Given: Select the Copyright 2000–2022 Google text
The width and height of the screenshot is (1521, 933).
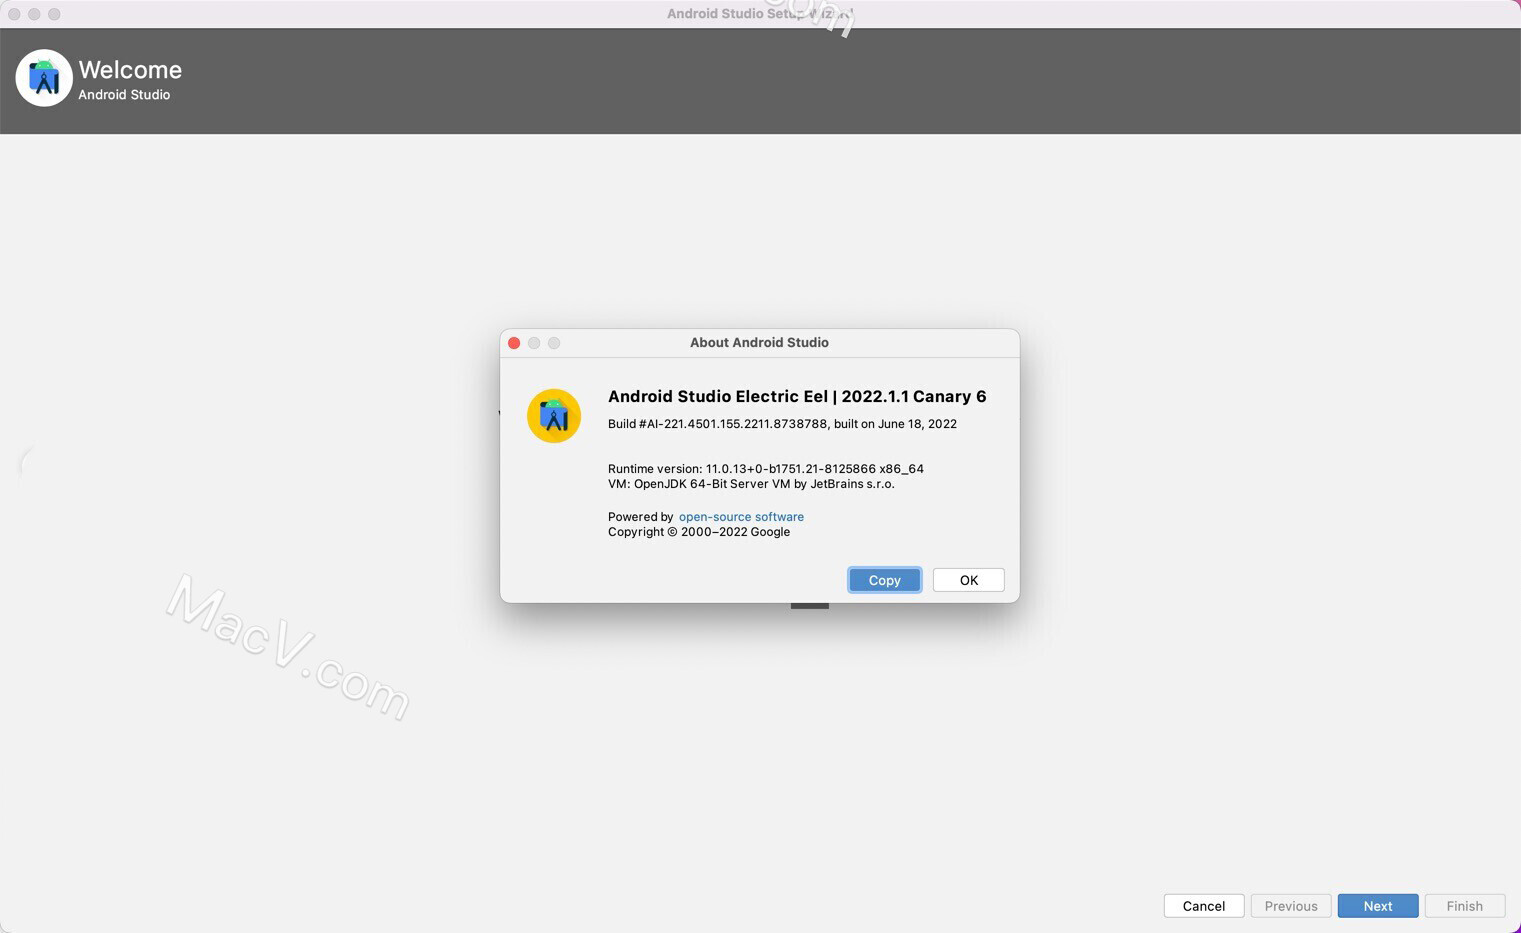Looking at the screenshot, I should click(698, 532).
